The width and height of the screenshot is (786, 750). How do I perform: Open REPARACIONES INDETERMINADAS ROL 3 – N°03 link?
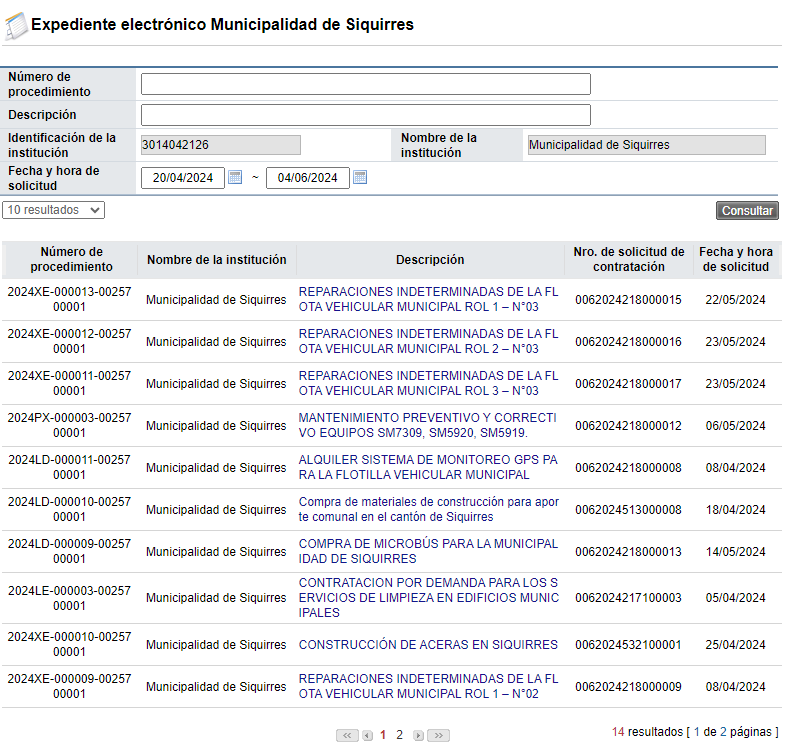[x=428, y=384]
